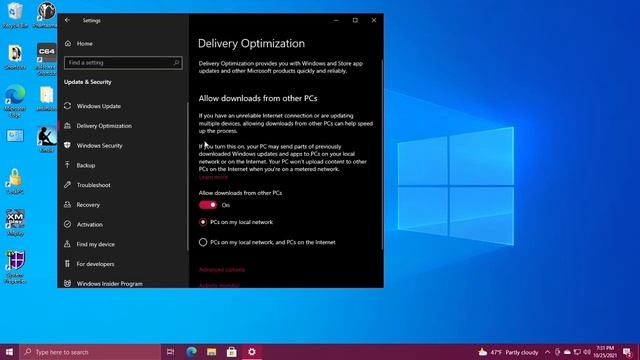This screenshot has width=640, height=360.
Task: Click the Windows Security shield icon
Action: pos(67,145)
